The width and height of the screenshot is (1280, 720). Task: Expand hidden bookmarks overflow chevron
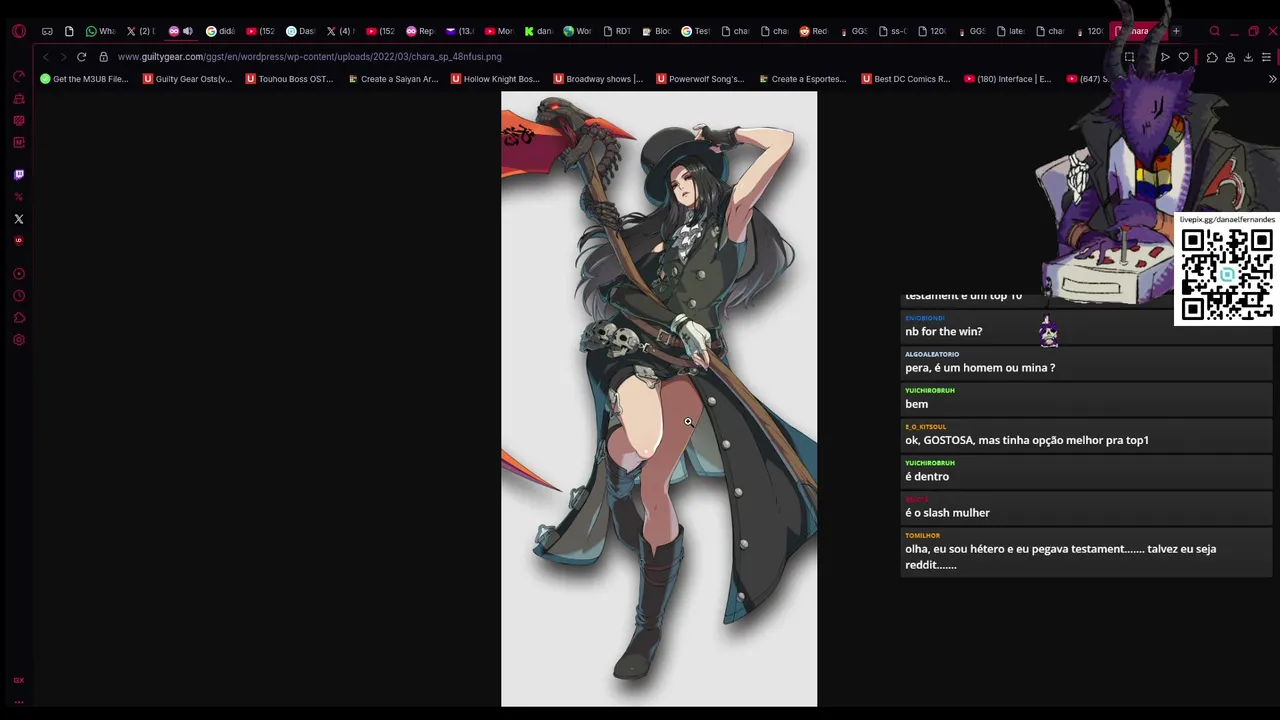pyautogui.click(x=1272, y=79)
